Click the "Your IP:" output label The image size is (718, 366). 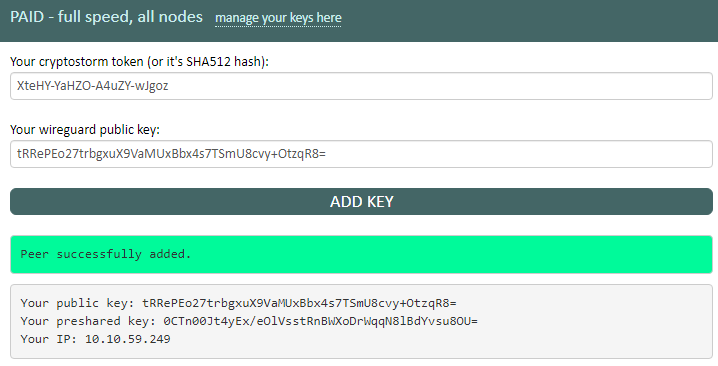pos(49,339)
